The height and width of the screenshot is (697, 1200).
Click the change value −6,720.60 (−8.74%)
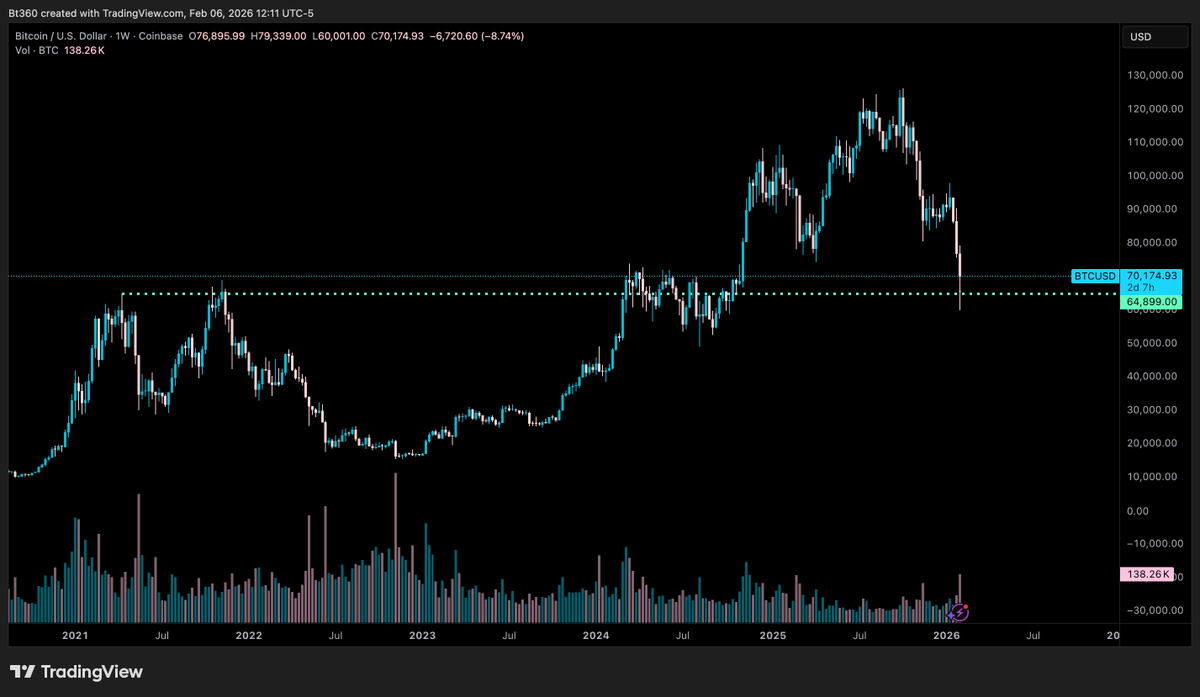[476, 36]
